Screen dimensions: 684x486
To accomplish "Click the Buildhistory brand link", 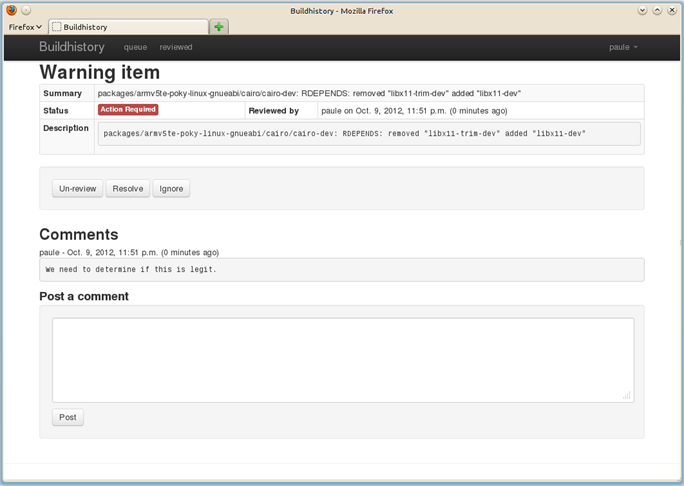I will pyautogui.click(x=72, y=47).
